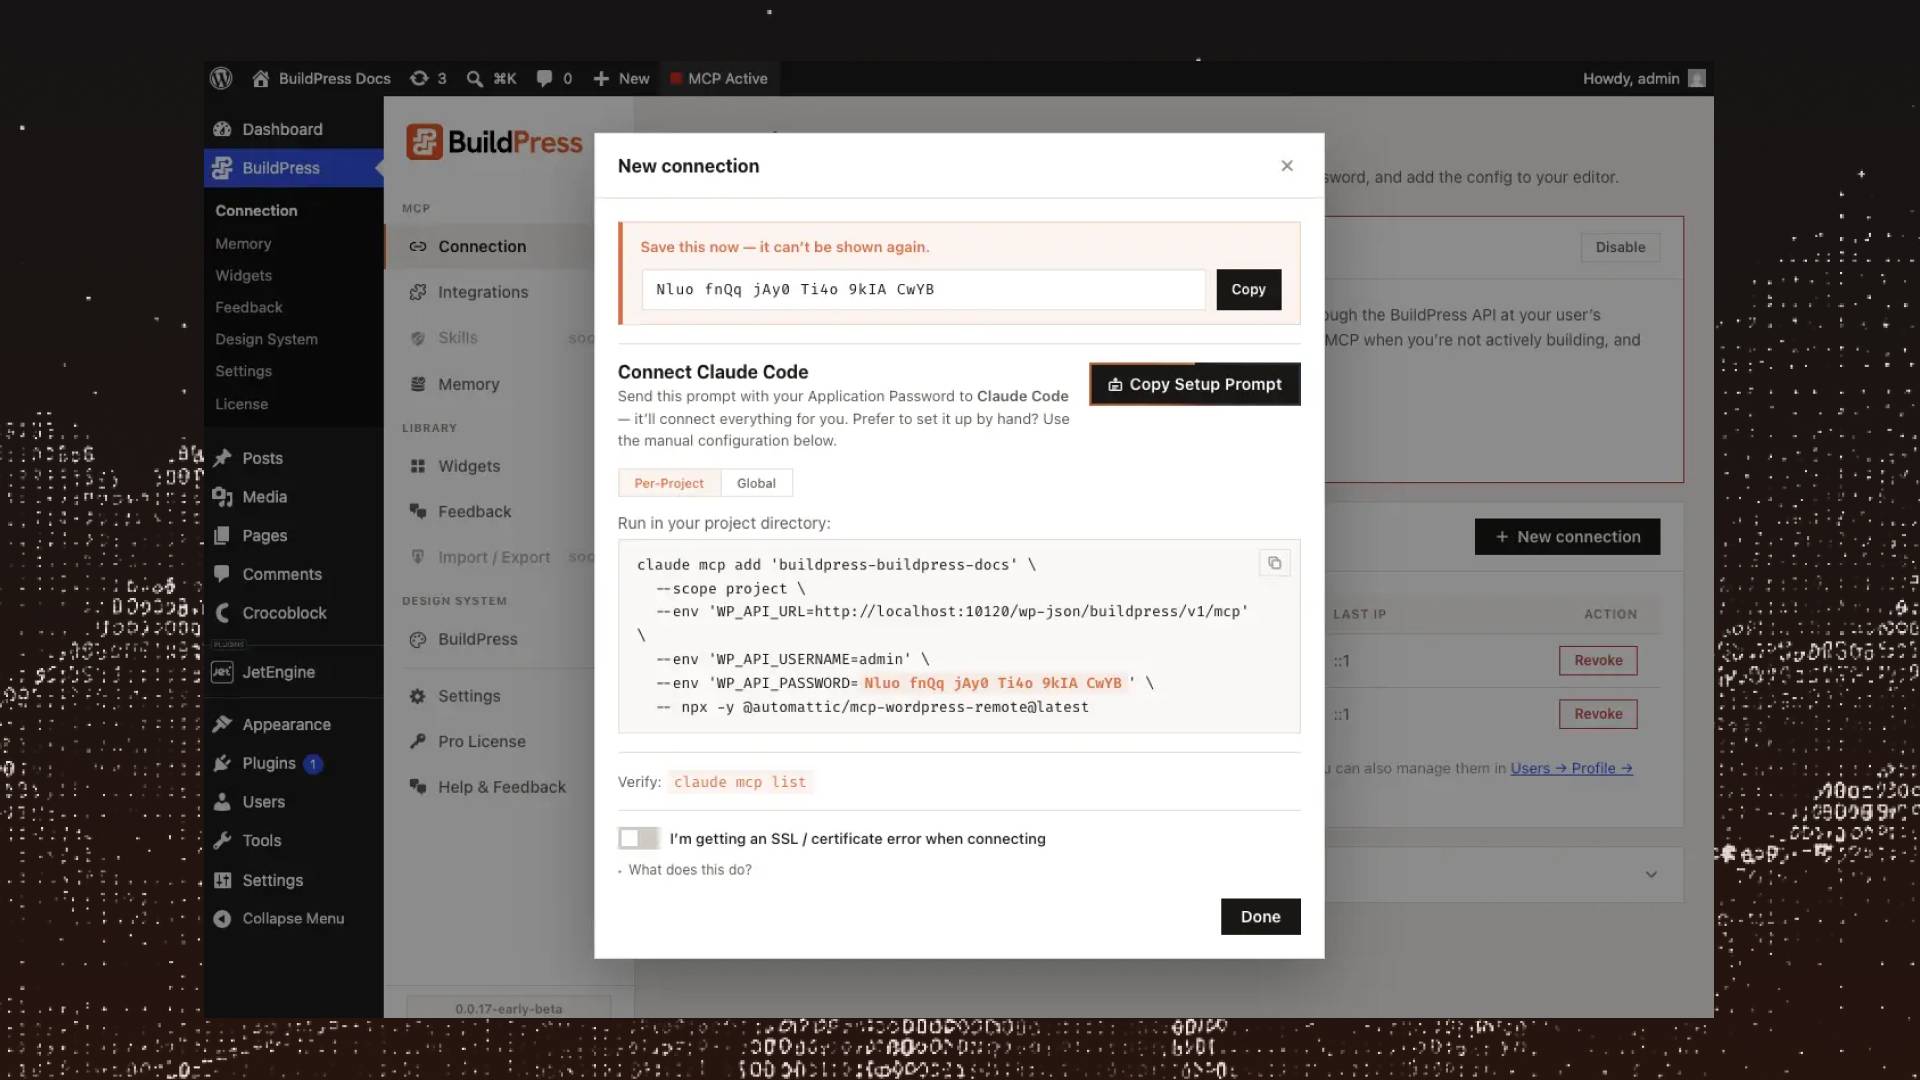Follow the Users → Profile link
Screen dimensions: 1920x1080
(1571, 768)
